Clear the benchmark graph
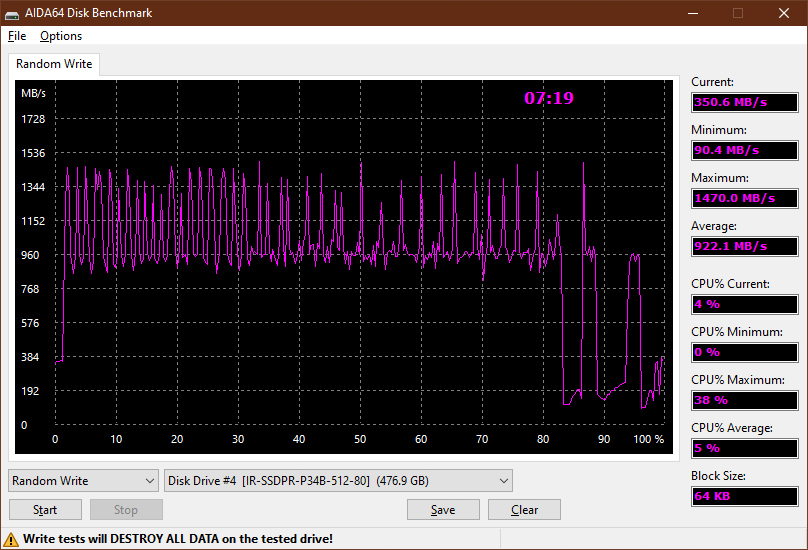 (x=524, y=510)
